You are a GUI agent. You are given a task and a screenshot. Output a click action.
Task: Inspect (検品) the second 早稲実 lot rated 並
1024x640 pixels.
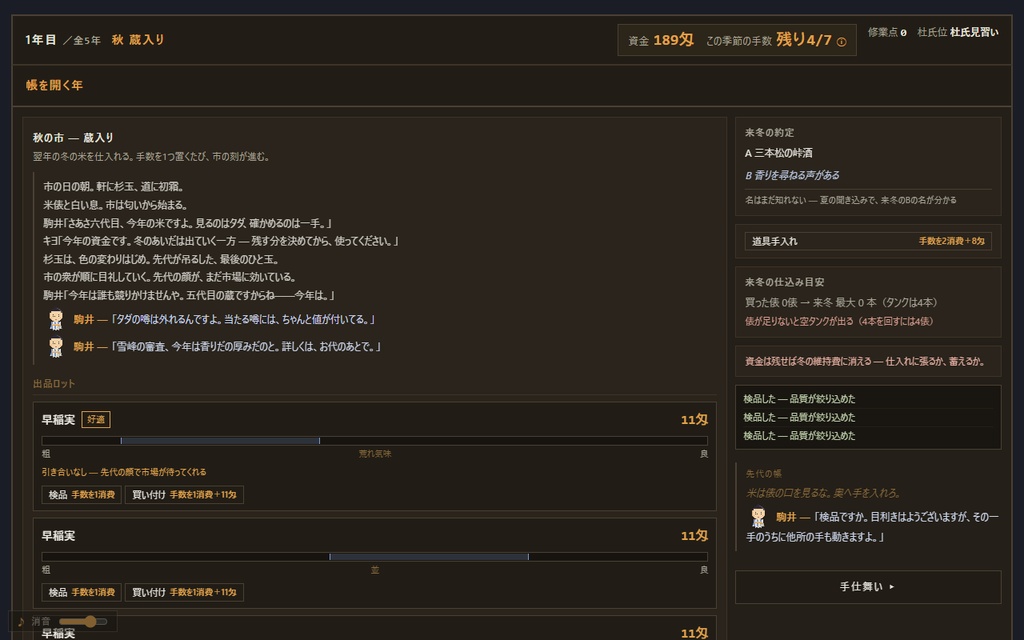[82, 592]
